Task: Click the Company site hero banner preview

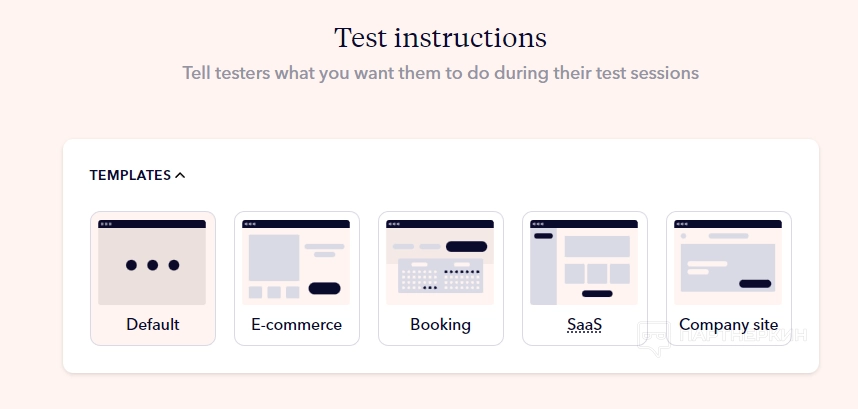Action: pyautogui.click(x=728, y=265)
